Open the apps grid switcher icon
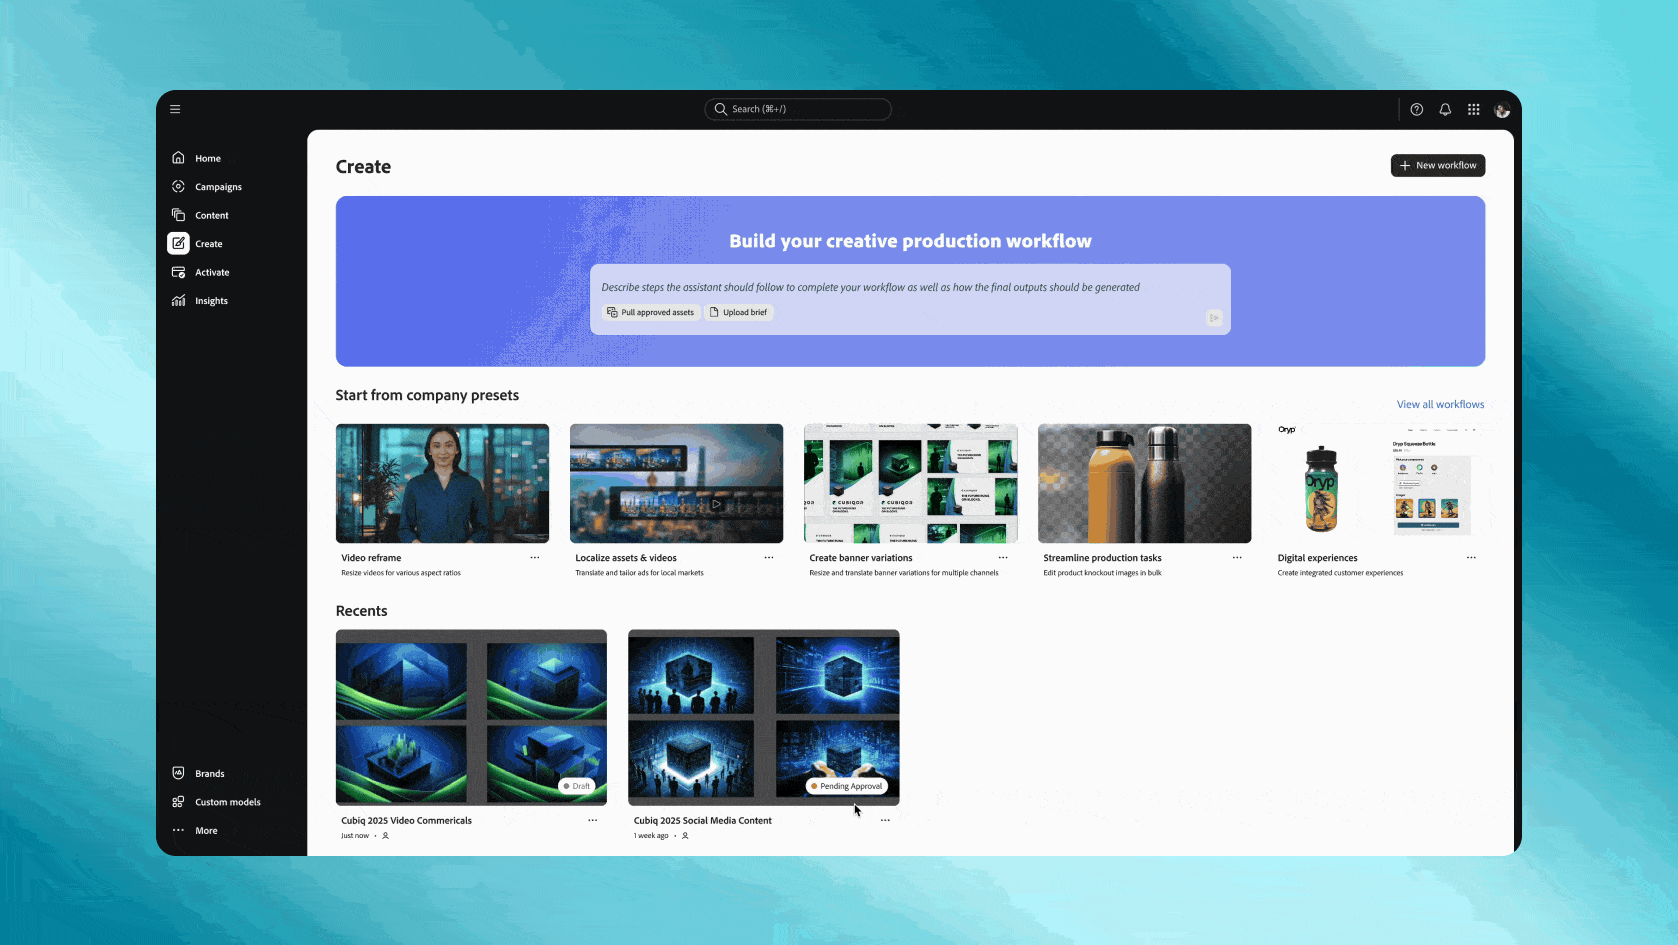Viewport: 1678px width, 945px height. pyautogui.click(x=1473, y=110)
